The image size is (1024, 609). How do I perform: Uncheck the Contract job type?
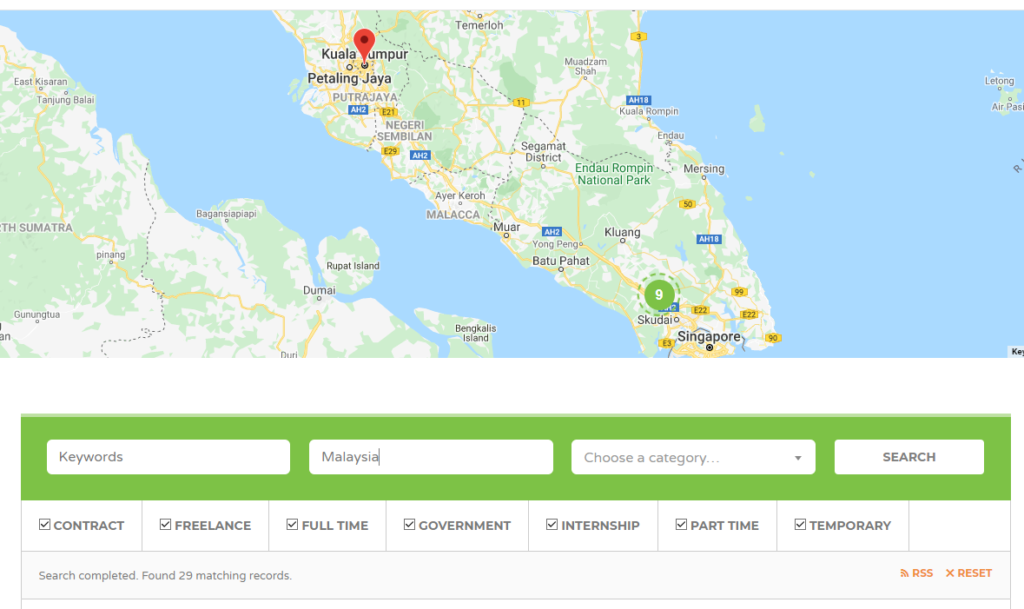(44, 525)
